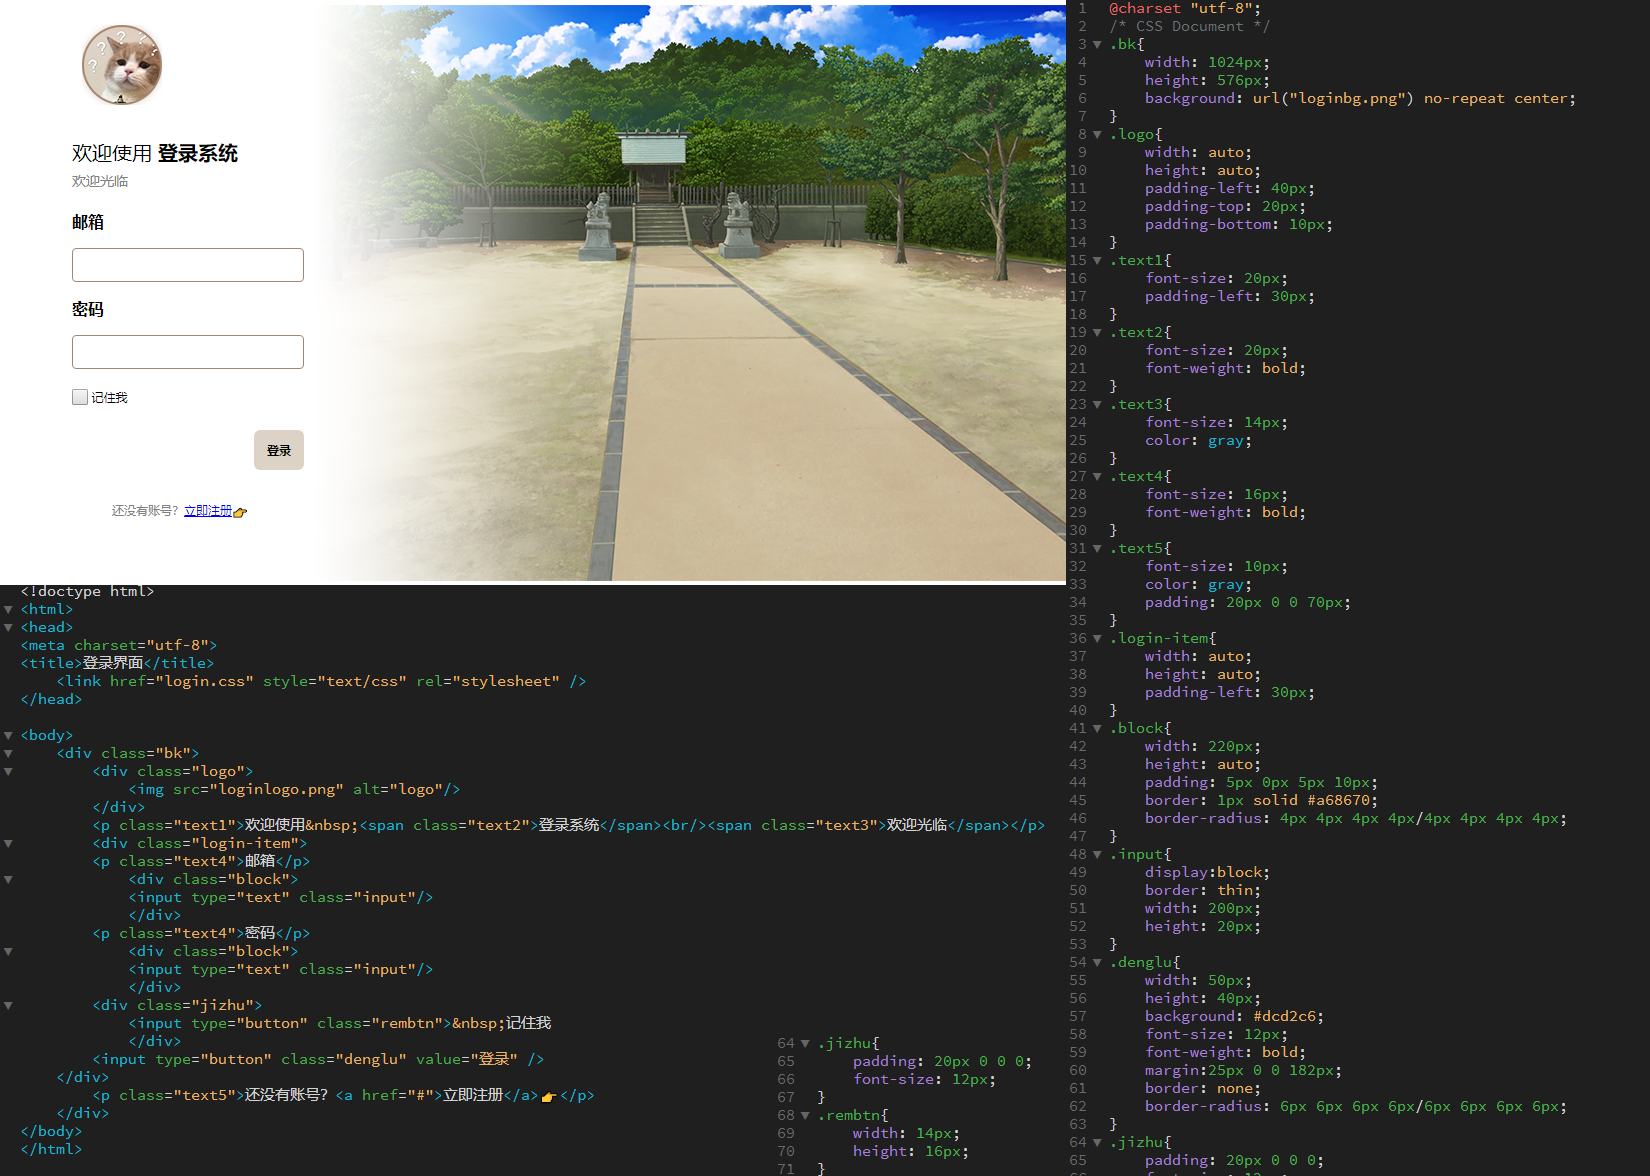Image resolution: width=1650 pixels, height=1176 pixels.
Task: Collapse the .text5 CSS rule
Action: [1097, 549]
